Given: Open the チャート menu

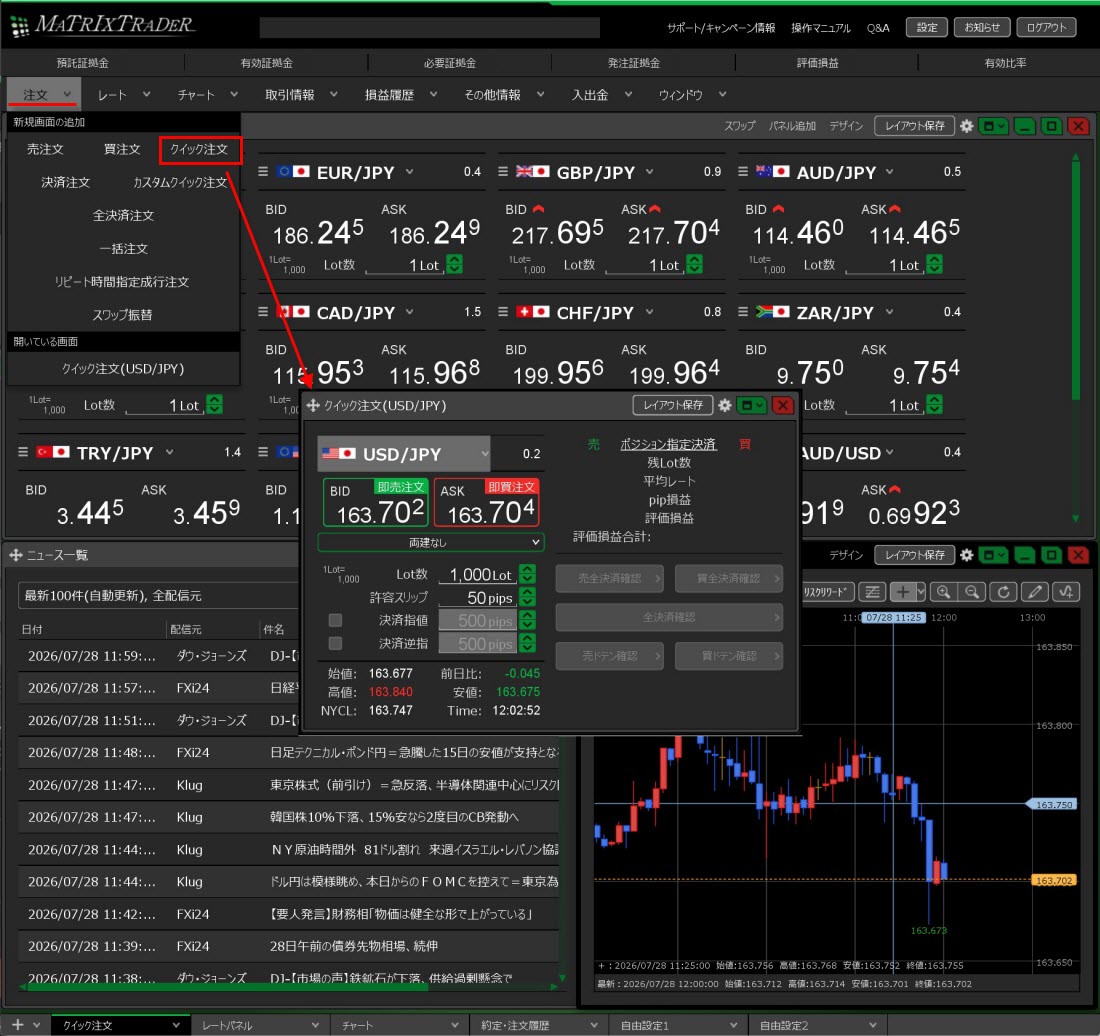Looking at the screenshot, I should 208,95.
